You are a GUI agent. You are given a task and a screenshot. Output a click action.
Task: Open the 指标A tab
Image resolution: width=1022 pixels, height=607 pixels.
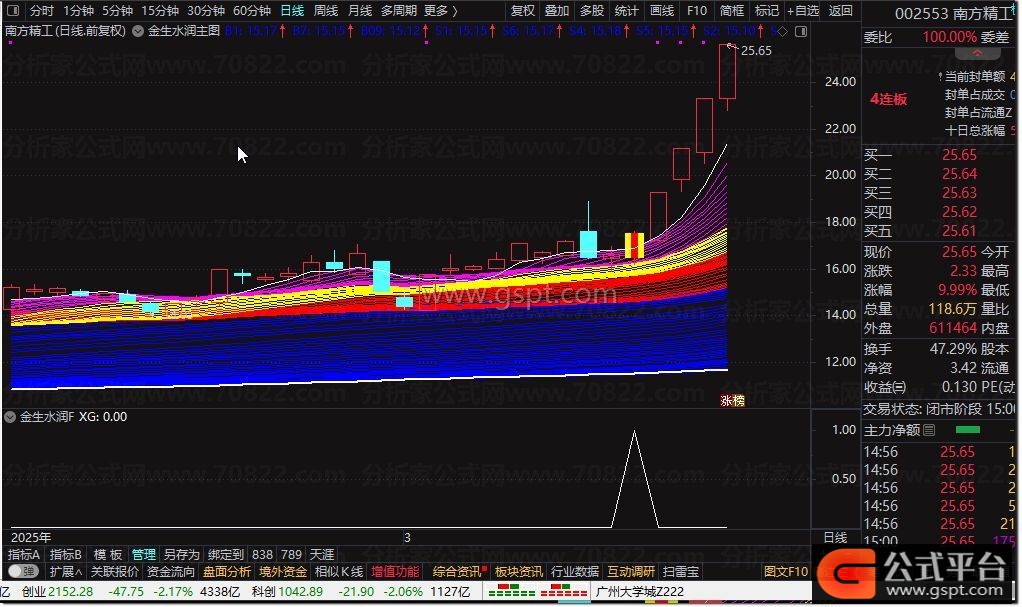point(23,554)
